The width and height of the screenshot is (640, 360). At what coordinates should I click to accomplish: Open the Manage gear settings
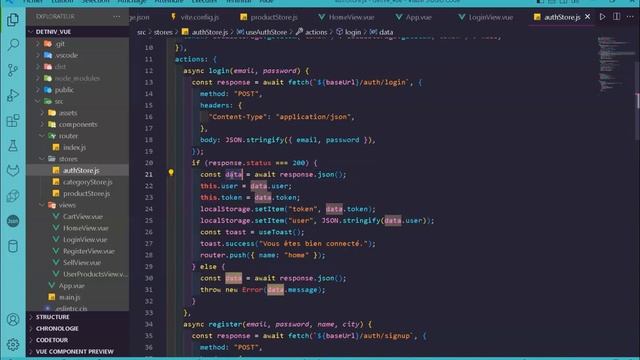coord(13,344)
